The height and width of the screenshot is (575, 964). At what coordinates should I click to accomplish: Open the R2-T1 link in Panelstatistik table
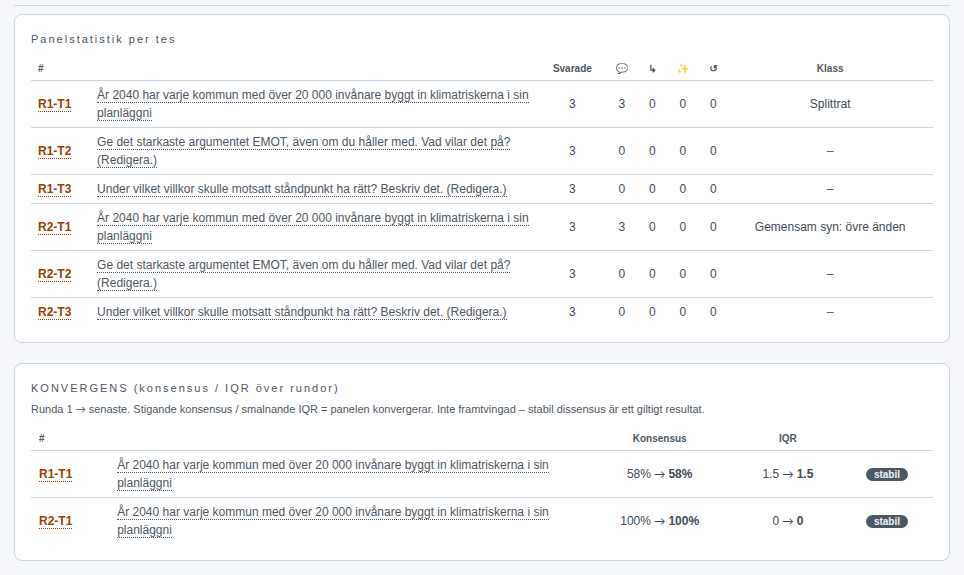tap(55, 227)
